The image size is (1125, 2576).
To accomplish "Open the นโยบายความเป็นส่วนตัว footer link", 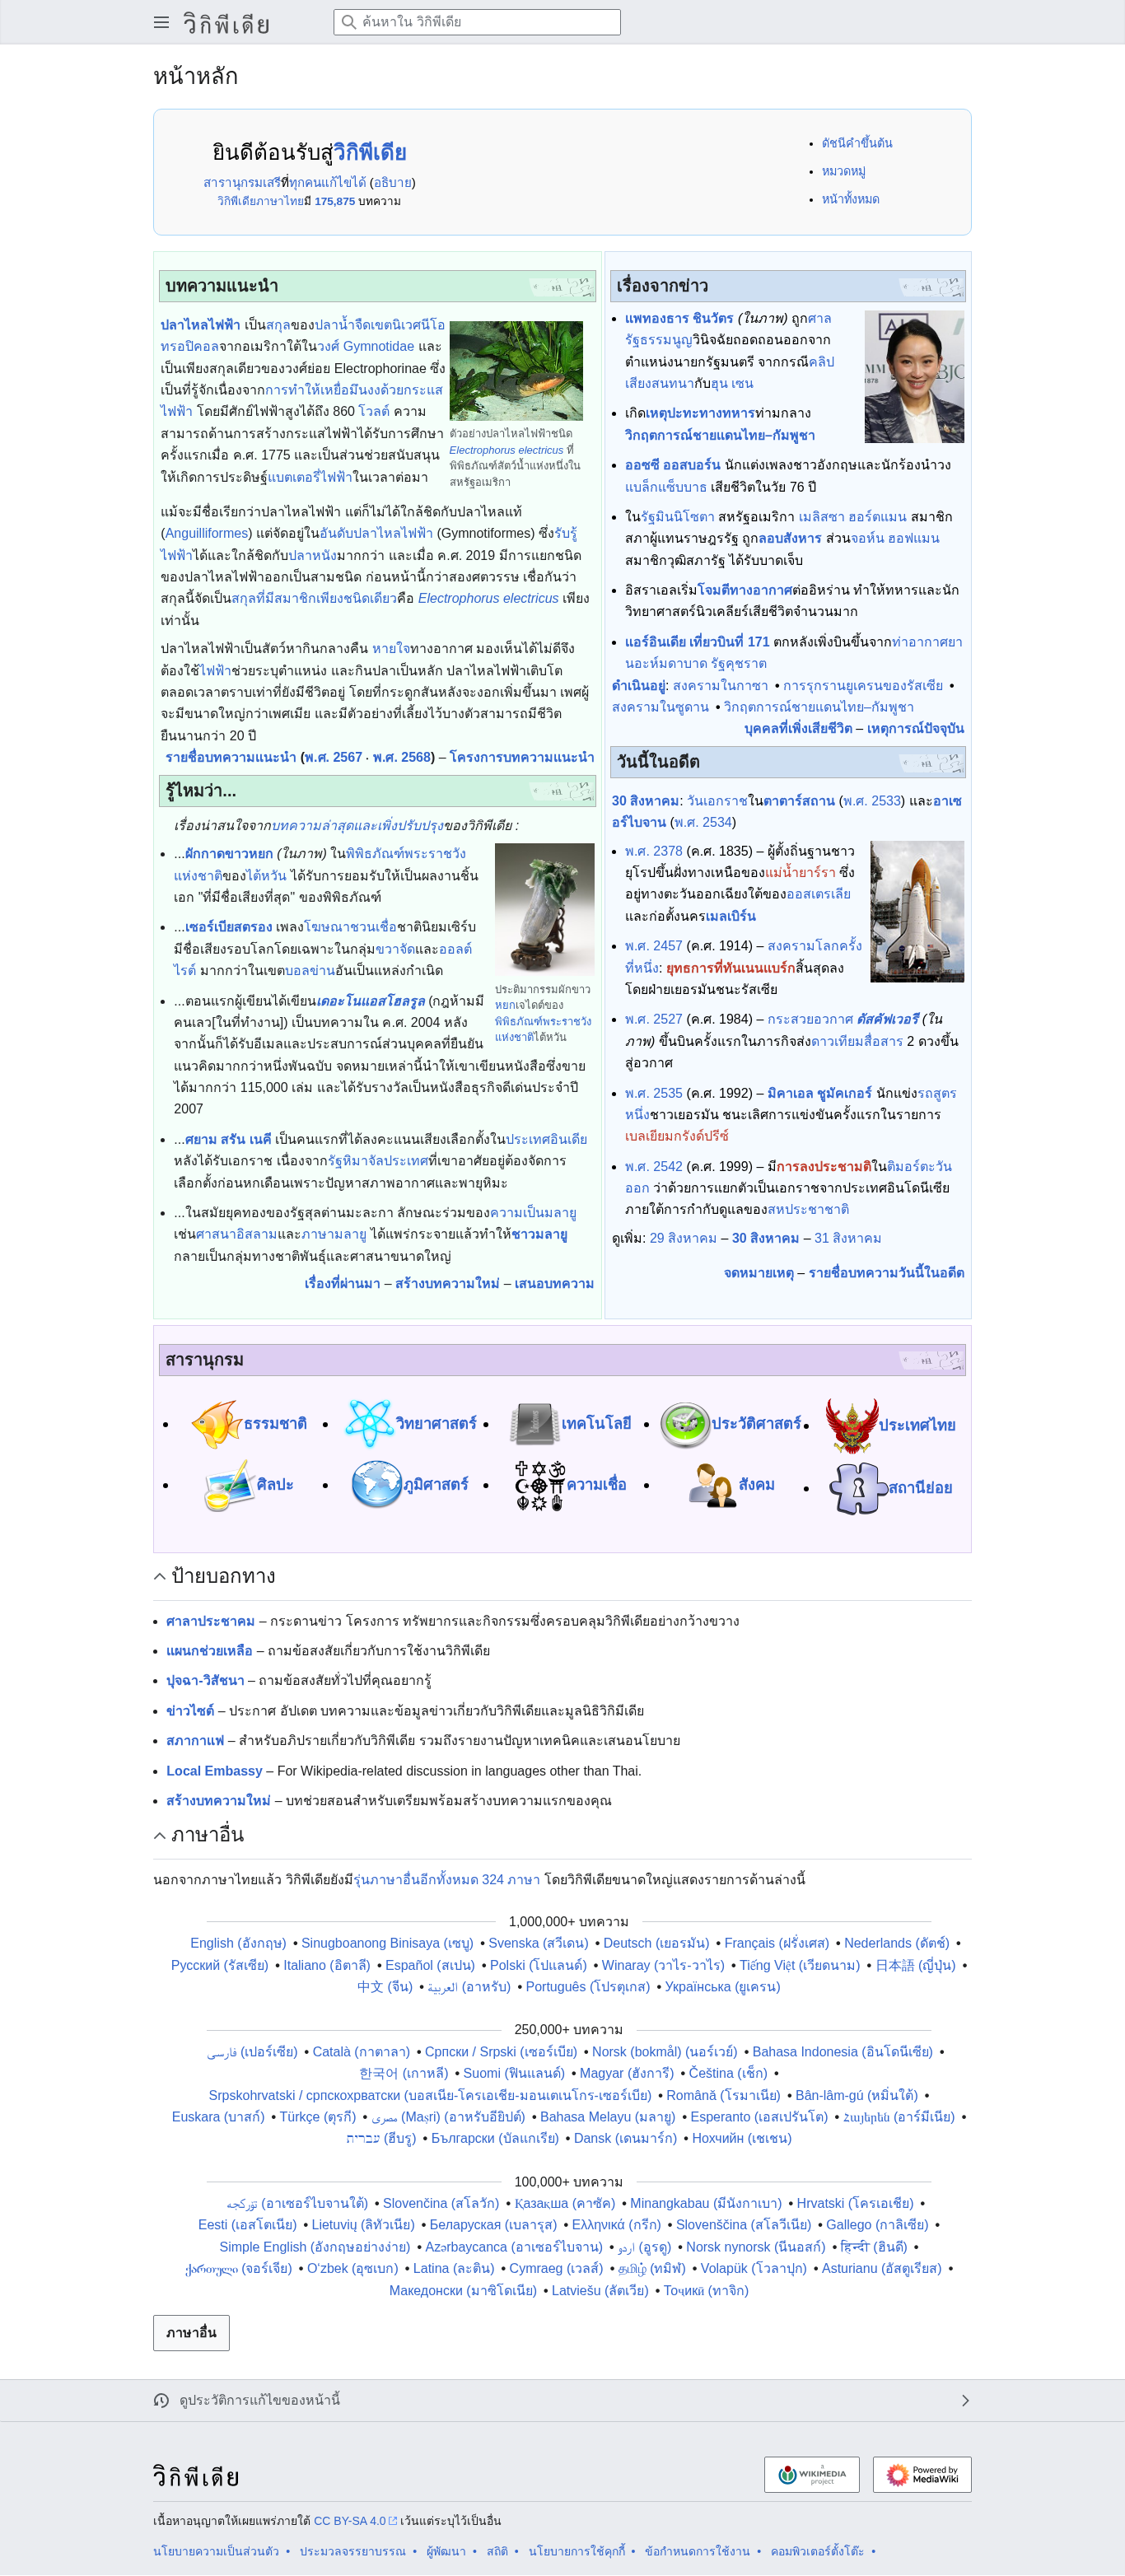I will click(x=216, y=2551).
